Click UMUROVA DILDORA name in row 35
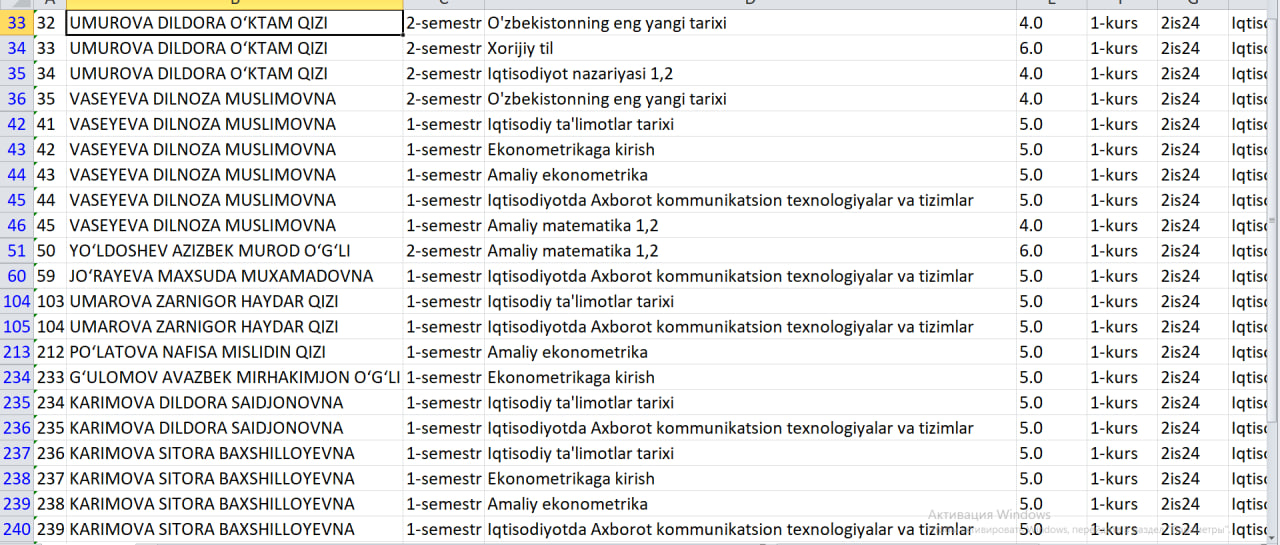1280x545 pixels. (235, 74)
